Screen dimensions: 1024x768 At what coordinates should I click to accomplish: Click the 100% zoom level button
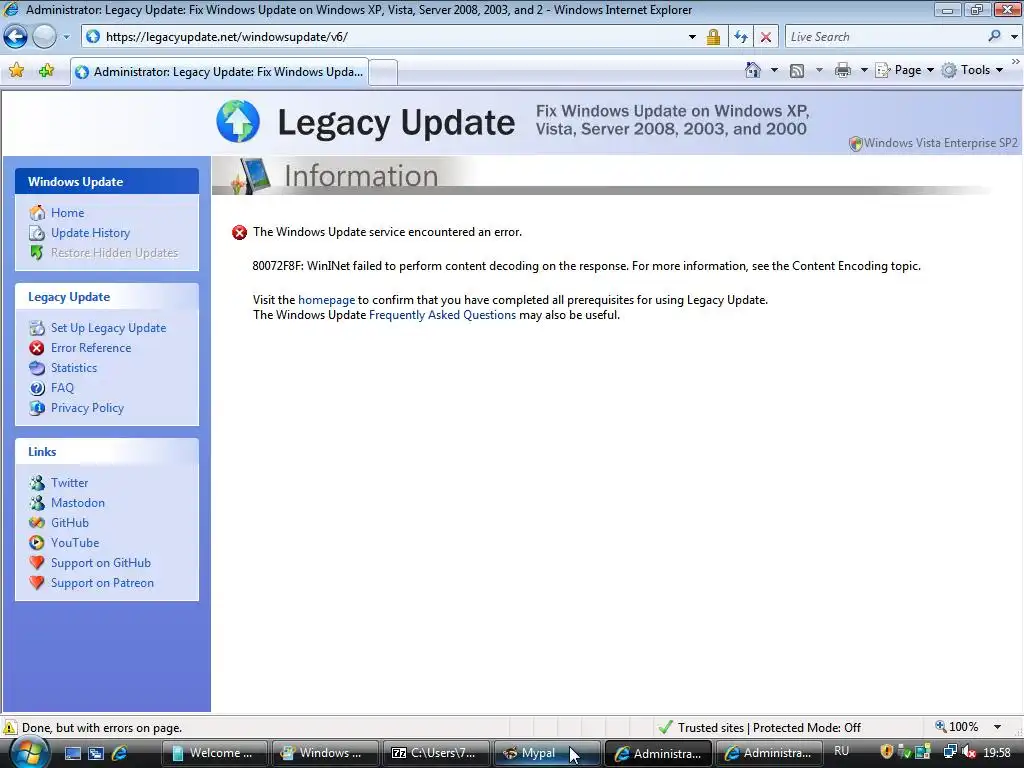957,727
